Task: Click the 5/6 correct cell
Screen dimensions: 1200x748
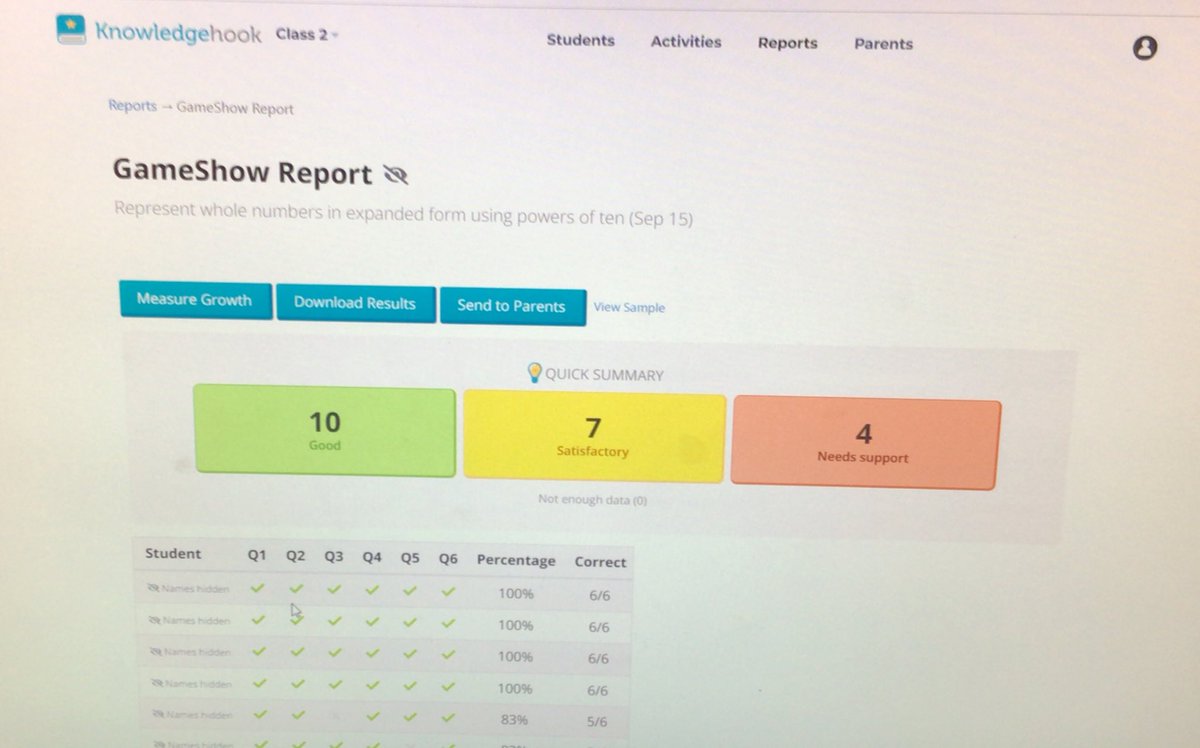Action: coord(599,721)
